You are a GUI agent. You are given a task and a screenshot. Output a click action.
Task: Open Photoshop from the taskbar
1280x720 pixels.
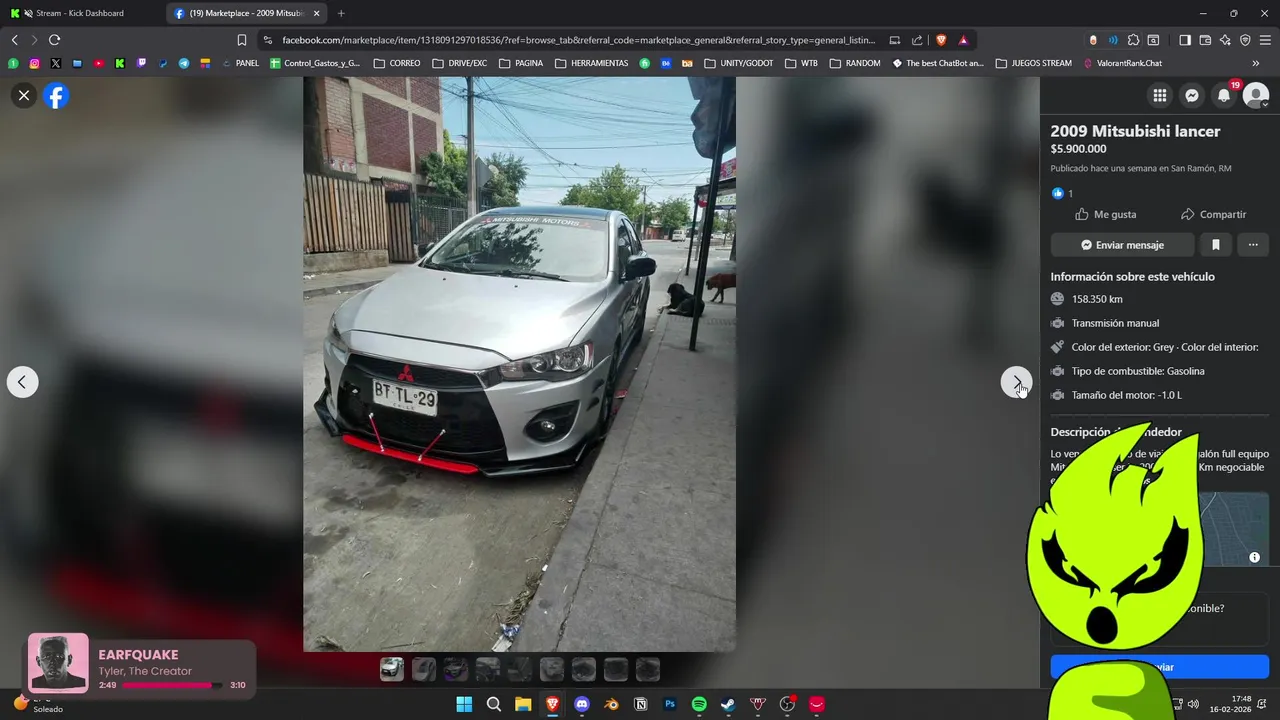pyautogui.click(x=670, y=704)
